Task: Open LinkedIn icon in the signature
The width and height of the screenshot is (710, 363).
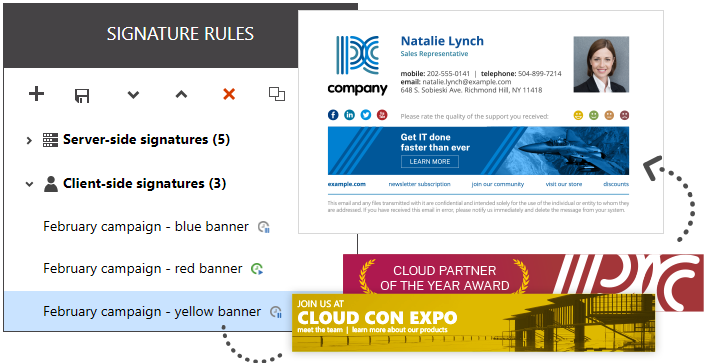Action: 349,115
